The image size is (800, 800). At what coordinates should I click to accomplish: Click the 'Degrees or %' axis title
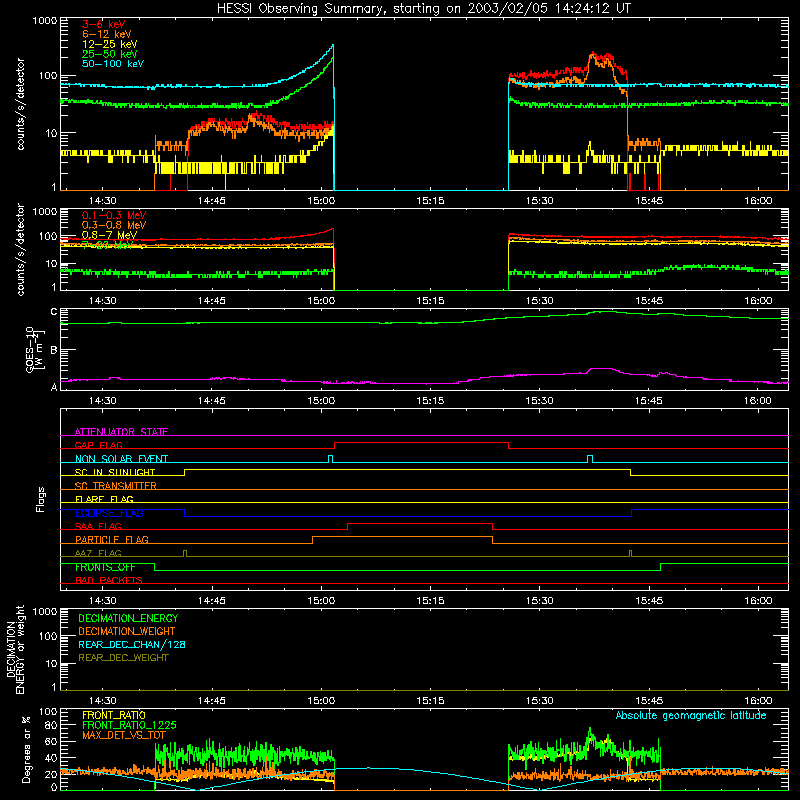point(26,749)
